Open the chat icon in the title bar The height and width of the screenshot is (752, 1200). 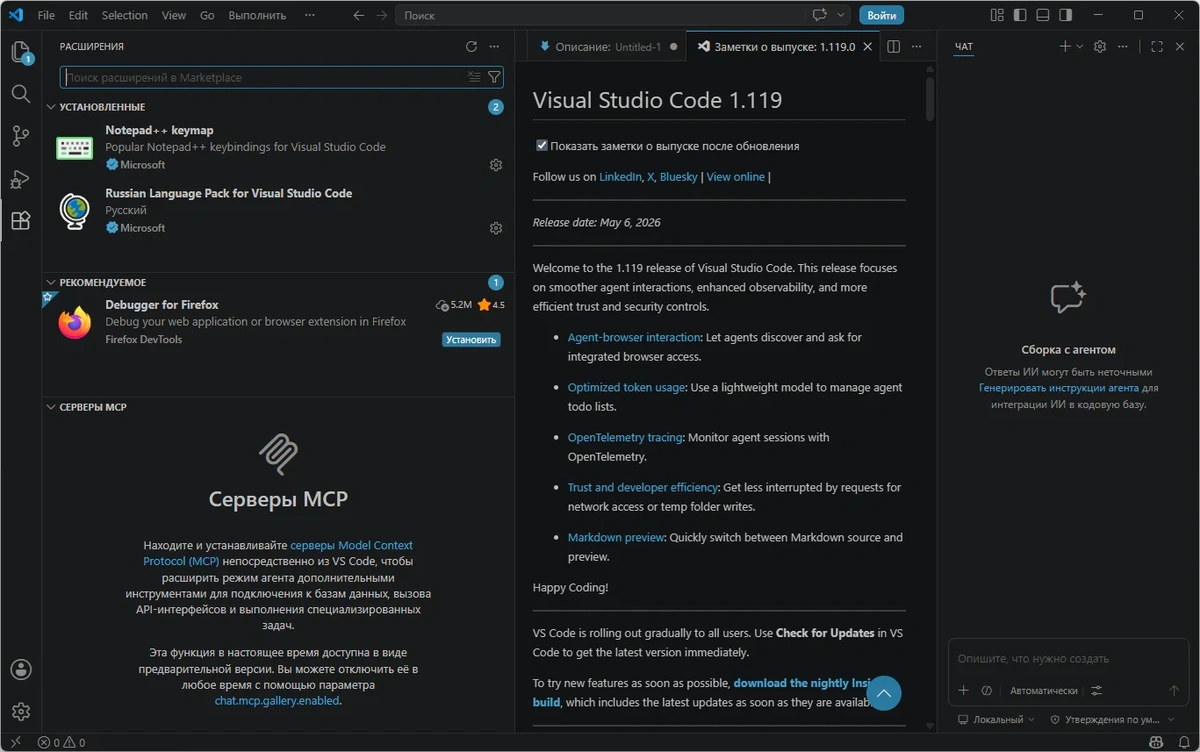tap(820, 15)
